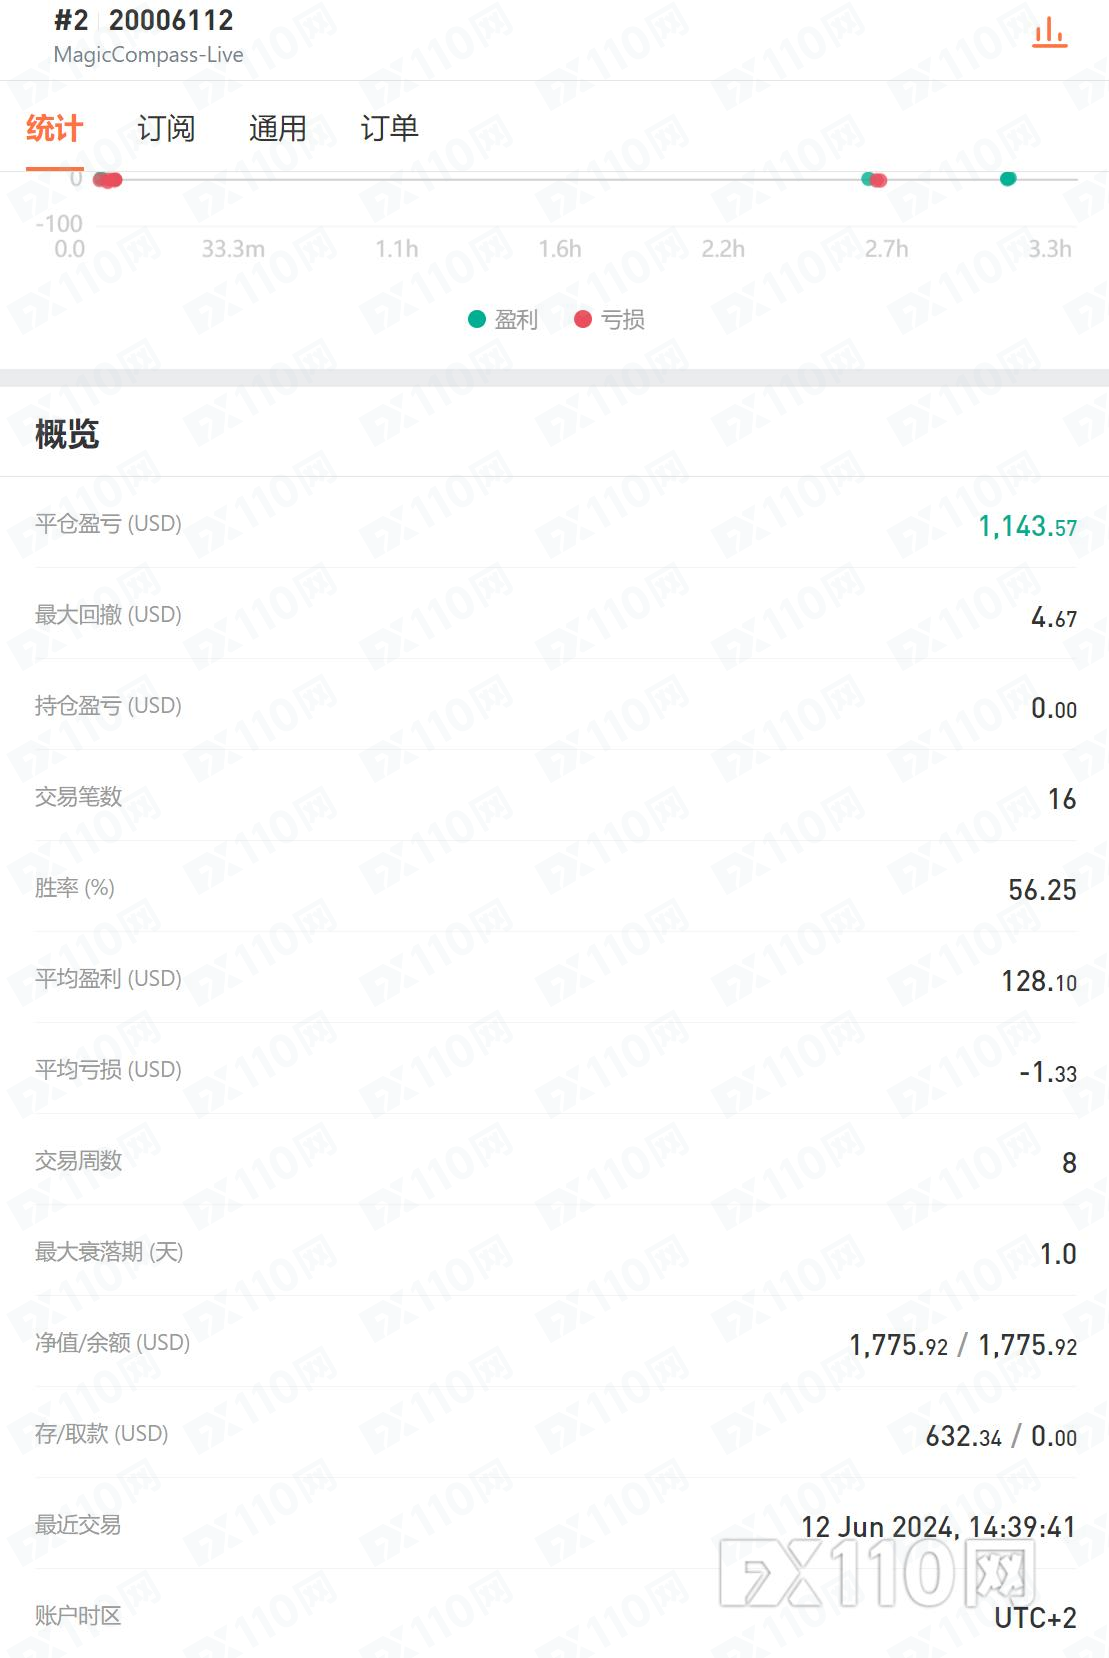Select red data point cluster near 0.0
The image size is (1109, 1658).
(x=110, y=181)
